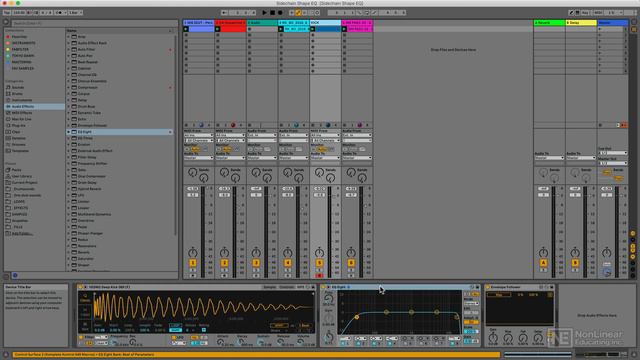Image resolution: width=640 pixels, height=360 pixels.
Task: Open KICK track MIDI From dropdown
Action: (325, 135)
